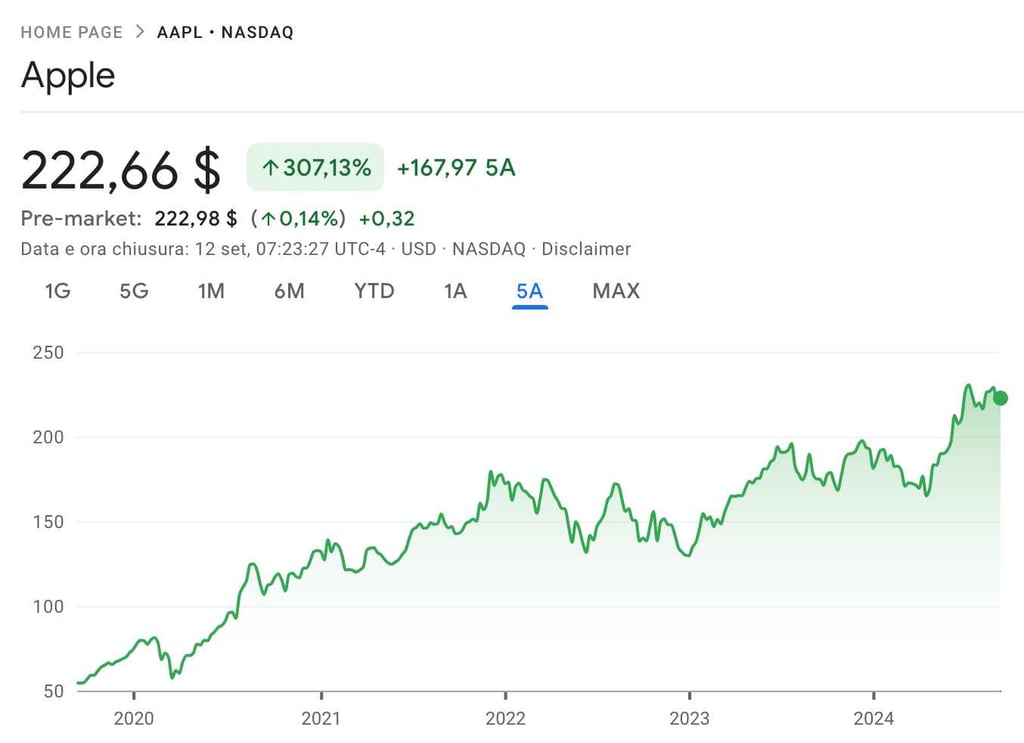Click the up arrow in the 307,13% badge
This screenshot has width=1024, height=743.
270,168
